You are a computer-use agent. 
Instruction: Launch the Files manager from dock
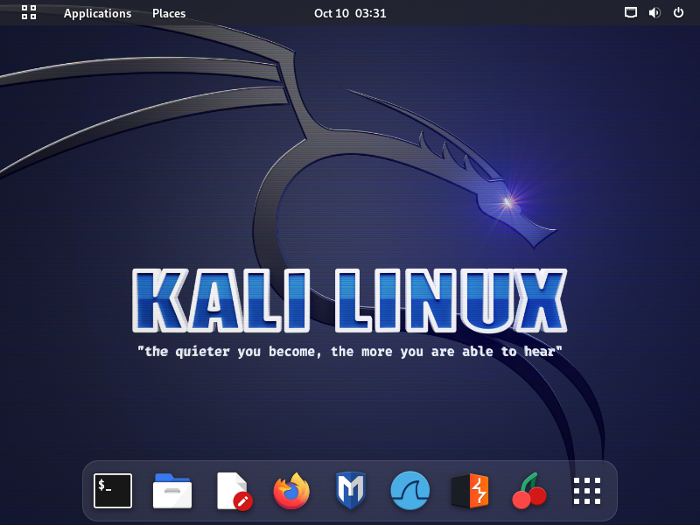point(172,491)
